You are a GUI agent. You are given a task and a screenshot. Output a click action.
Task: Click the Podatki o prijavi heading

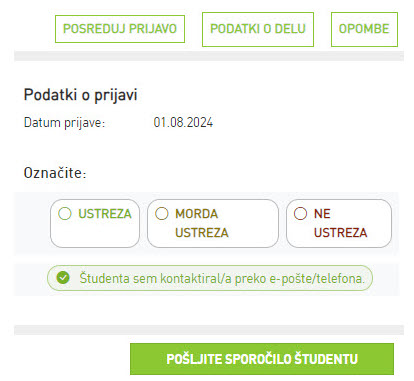[x=80, y=95]
